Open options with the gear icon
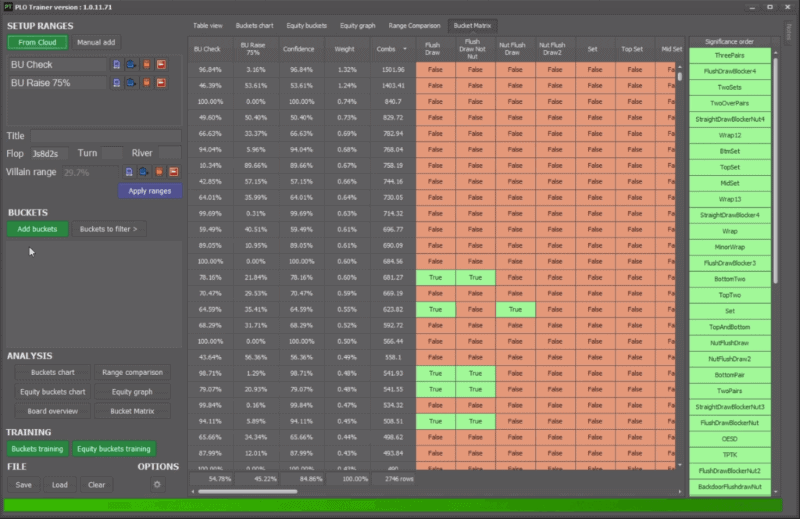 click(157, 484)
